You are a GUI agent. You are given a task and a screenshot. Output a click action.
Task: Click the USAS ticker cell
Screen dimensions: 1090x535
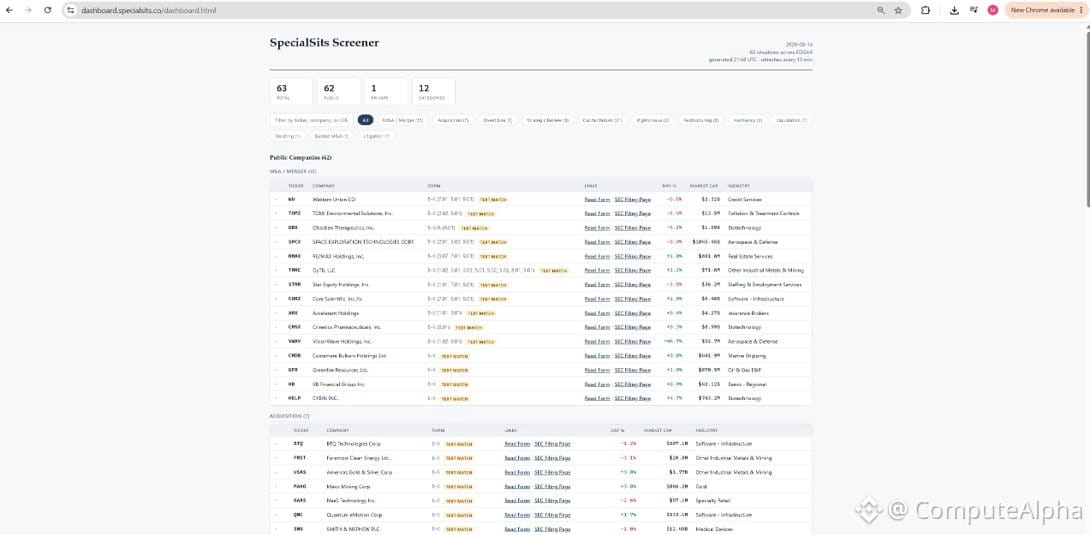tap(300, 472)
